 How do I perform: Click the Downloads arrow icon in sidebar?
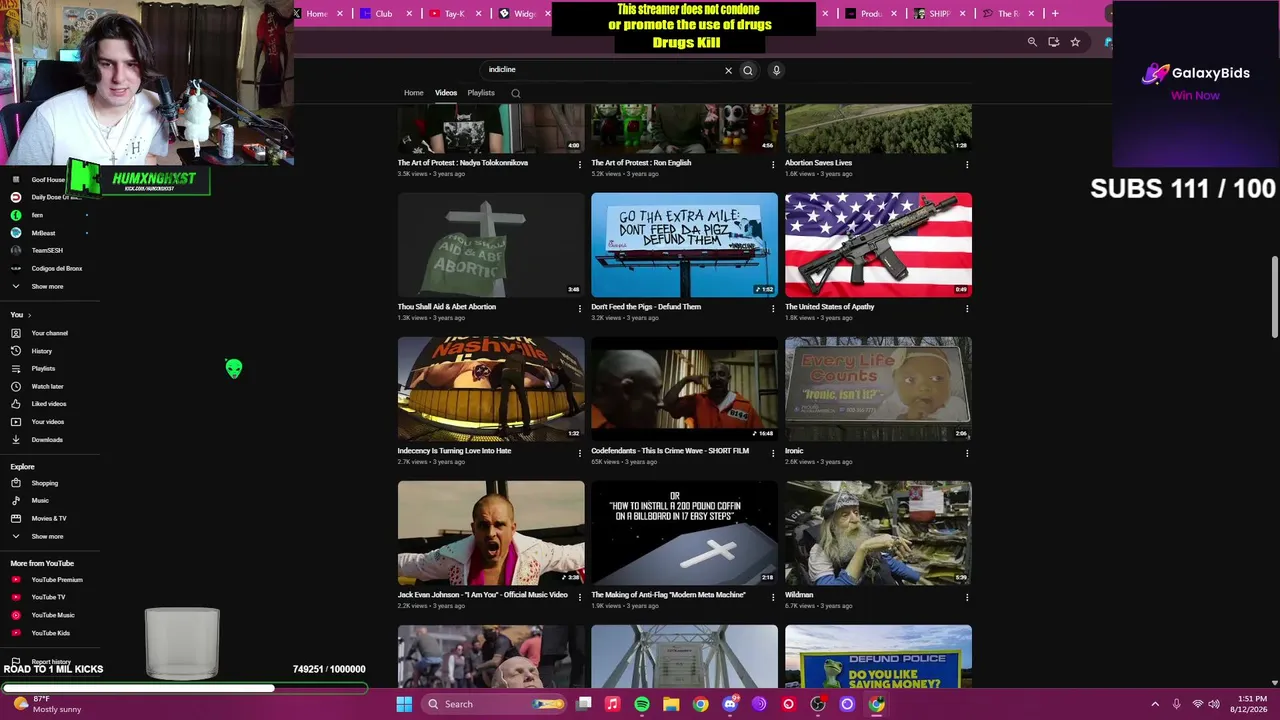tap(16, 439)
